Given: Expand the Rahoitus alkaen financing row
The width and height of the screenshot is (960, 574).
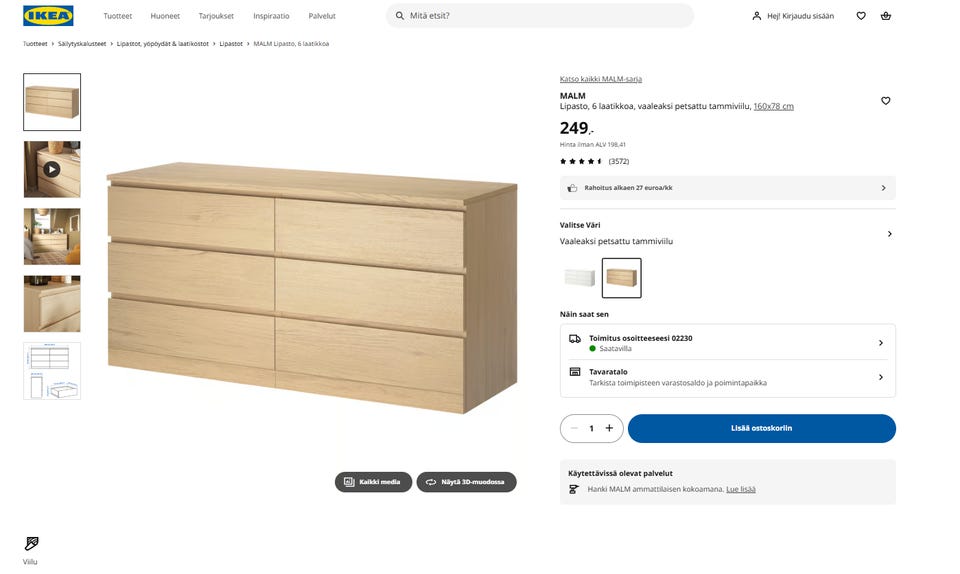Looking at the screenshot, I should tap(883, 188).
